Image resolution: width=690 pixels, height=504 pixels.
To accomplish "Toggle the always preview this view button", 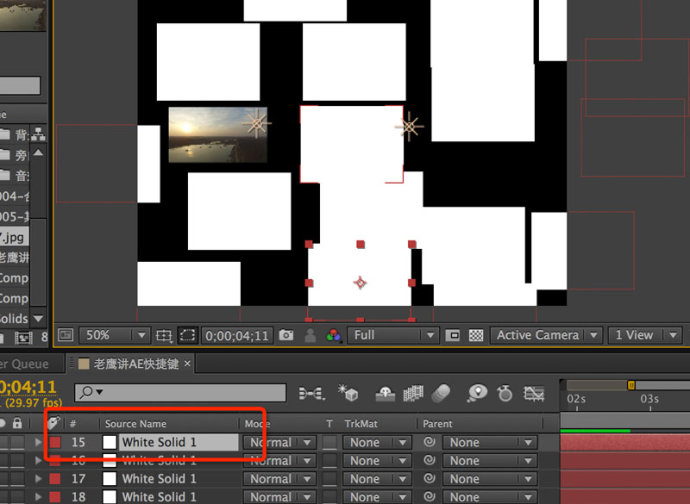I will click(x=66, y=335).
